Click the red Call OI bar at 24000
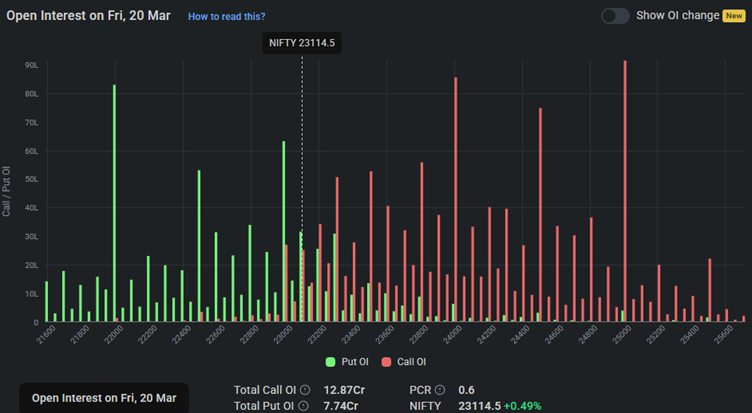Image resolution: width=752 pixels, height=413 pixels. pyautogui.click(x=456, y=200)
